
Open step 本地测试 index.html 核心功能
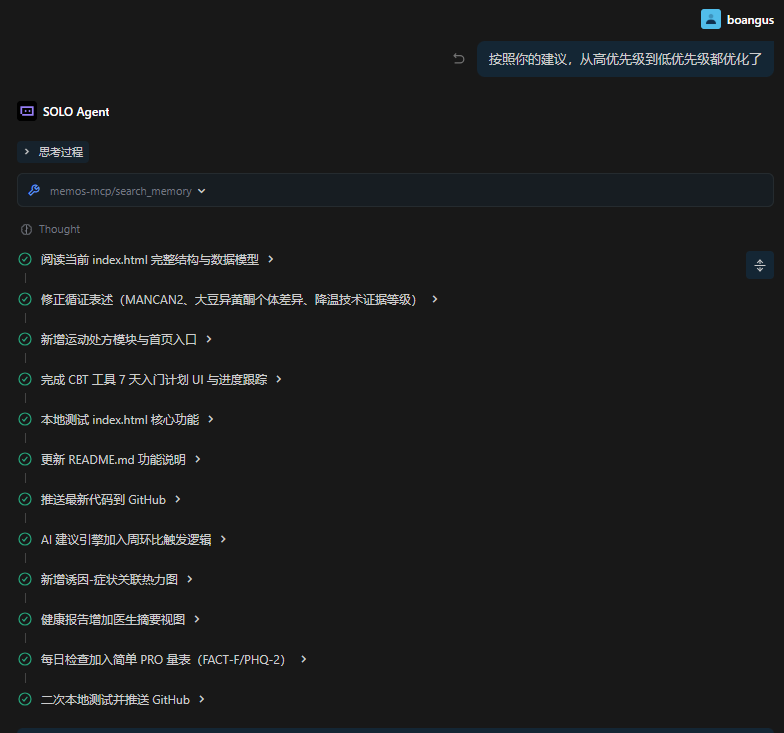pos(120,420)
